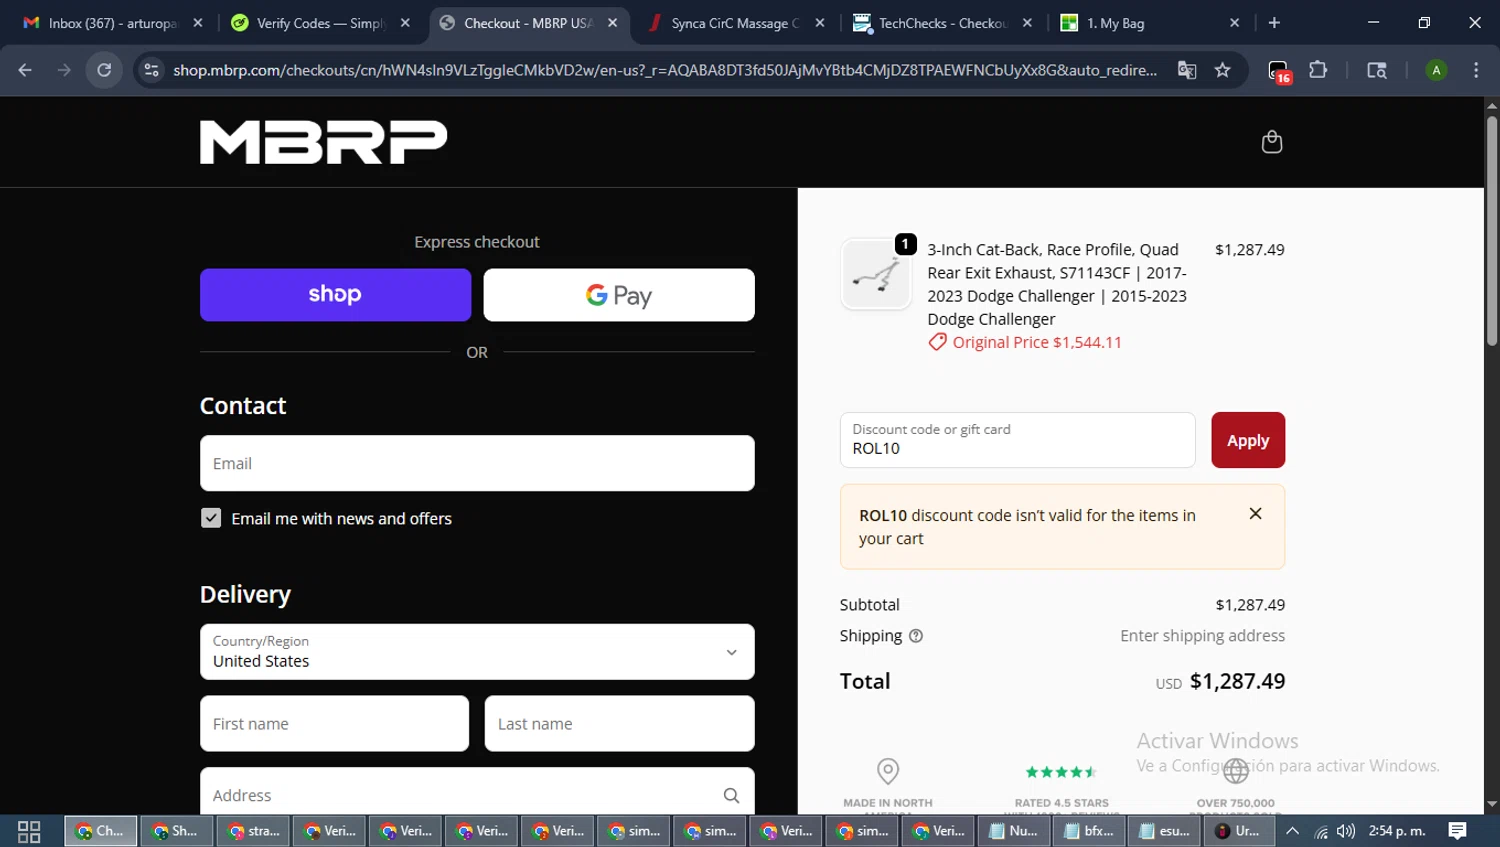The height and width of the screenshot is (847, 1500).
Task: Dismiss the ROL10 invalid code message
Action: (1255, 514)
